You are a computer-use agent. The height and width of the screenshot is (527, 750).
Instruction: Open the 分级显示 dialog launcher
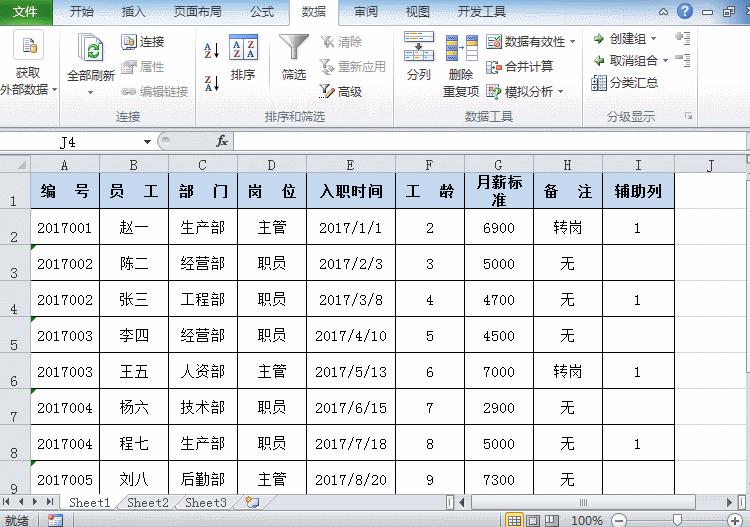(x=688, y=116)
